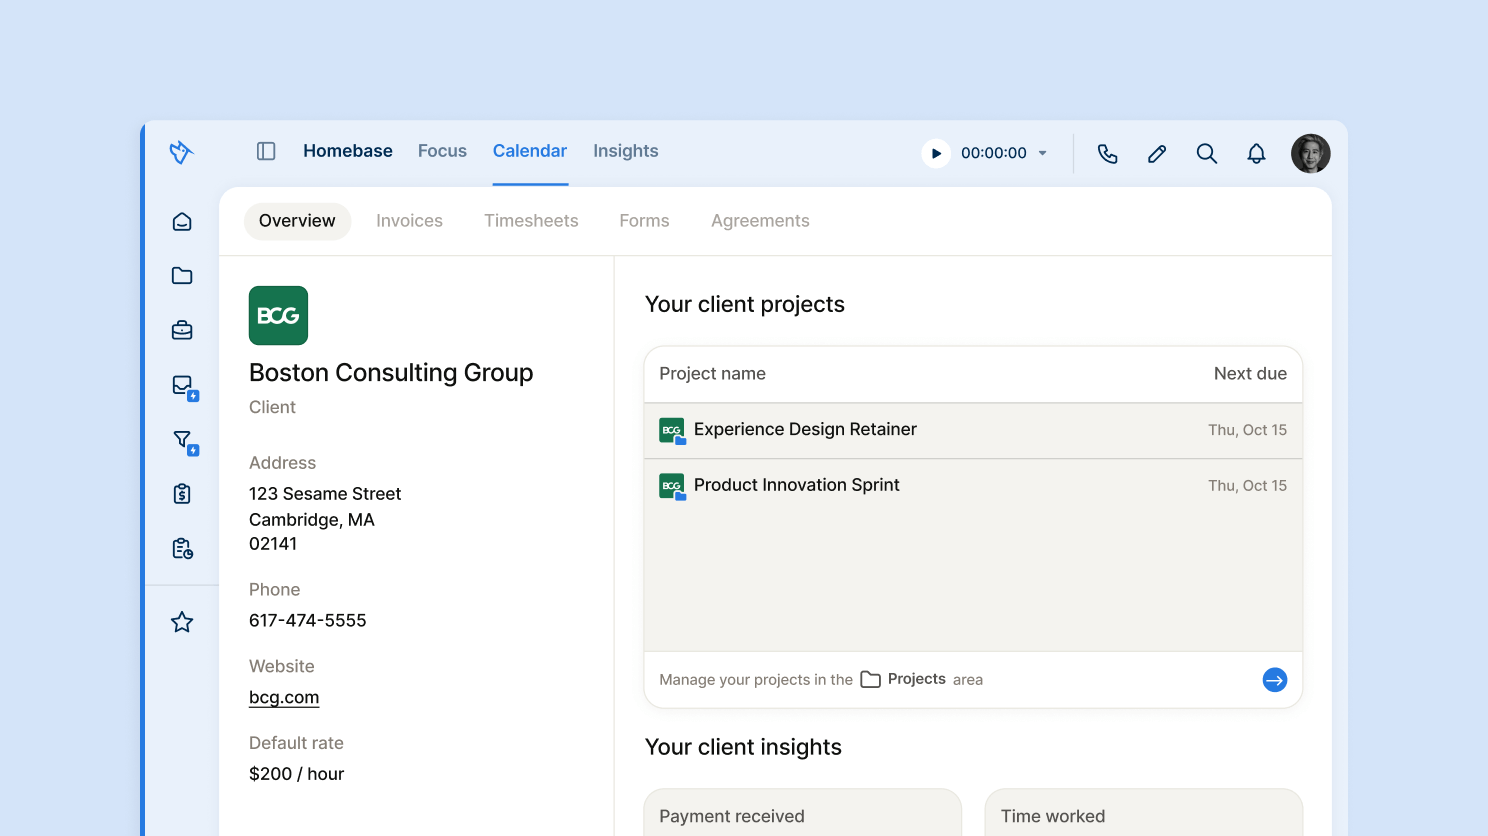Viewport: 1488px width, 836px height.
Task: Open the Forms tab
Action: point(644,221)
